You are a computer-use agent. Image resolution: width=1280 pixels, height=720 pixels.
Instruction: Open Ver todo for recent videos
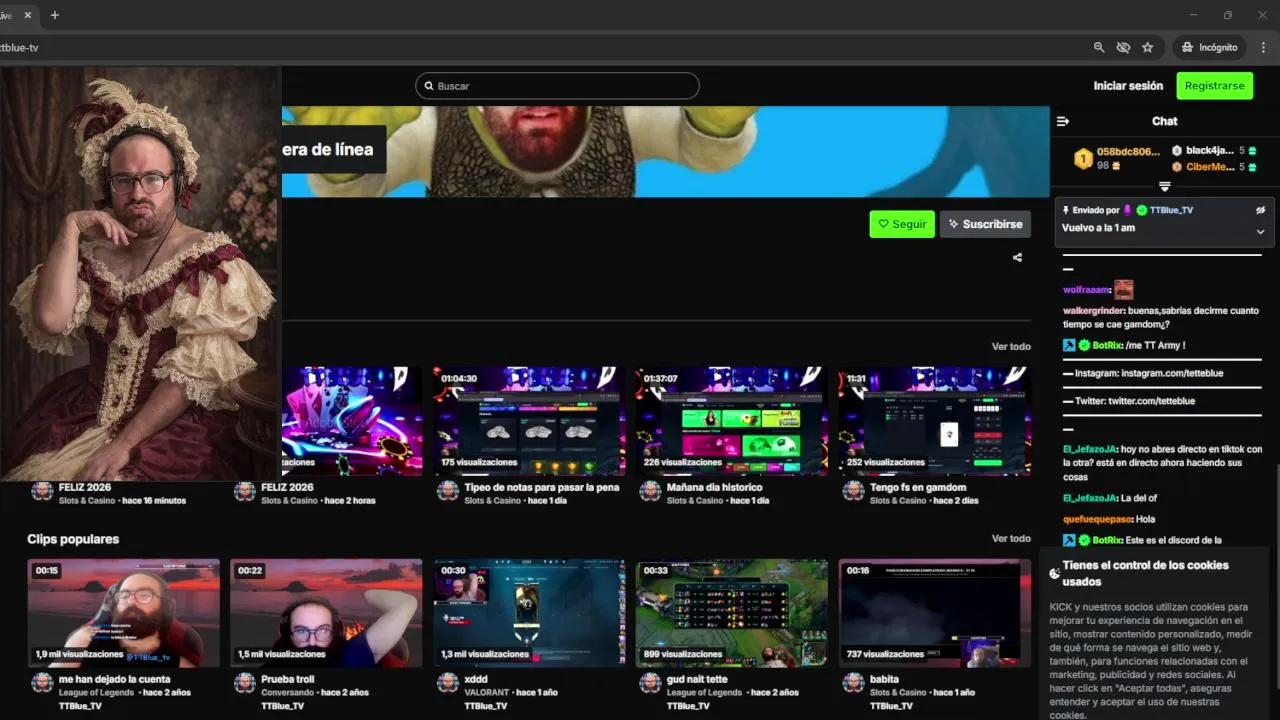[1011, 347]
